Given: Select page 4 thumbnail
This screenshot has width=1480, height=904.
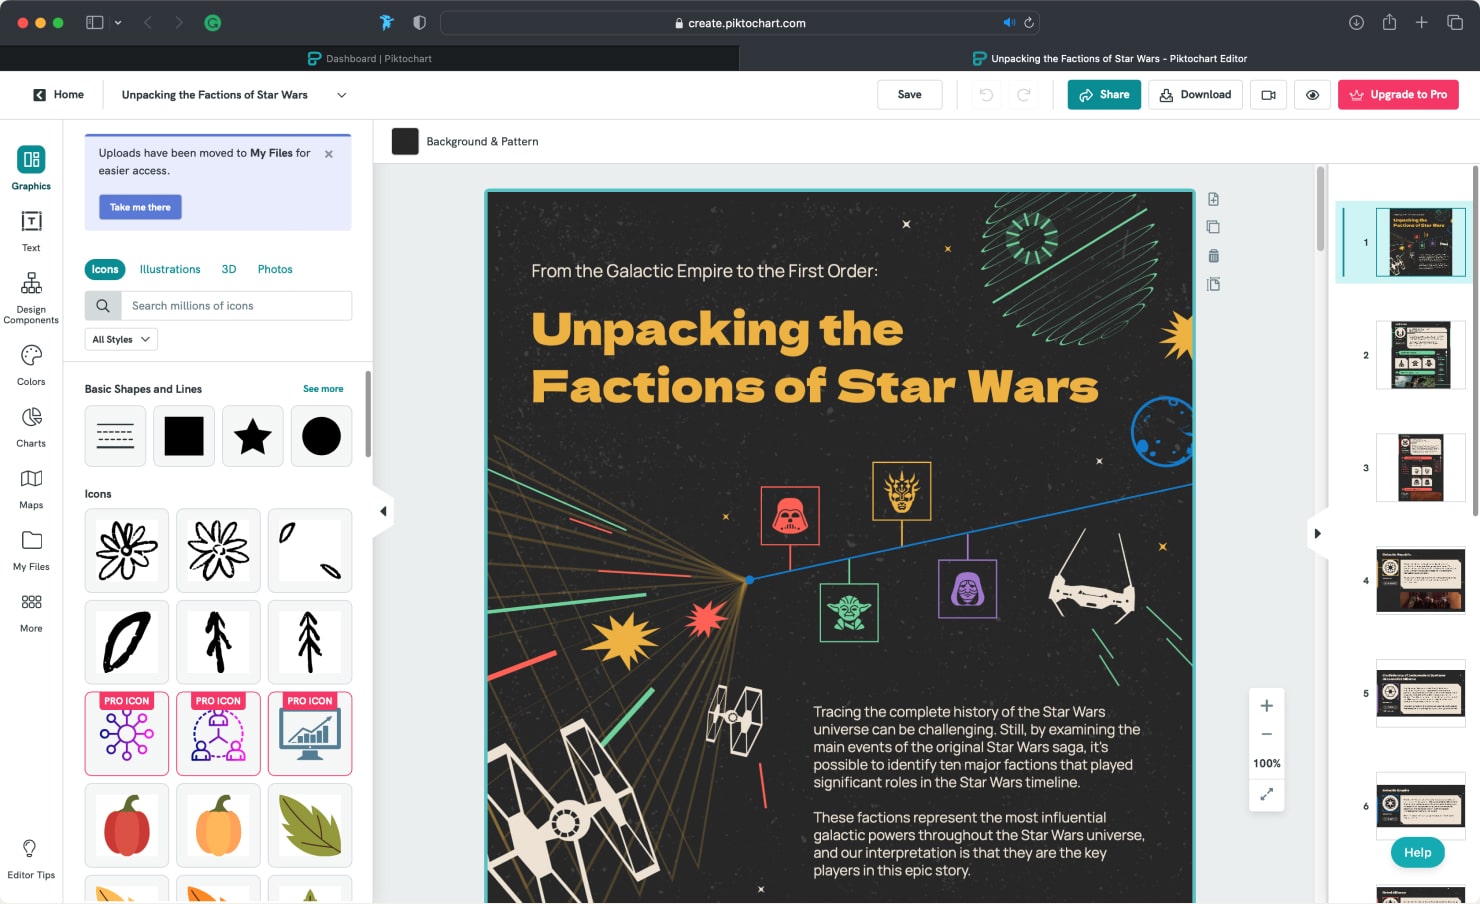Looking at the screenshot, I should 1420,580.
